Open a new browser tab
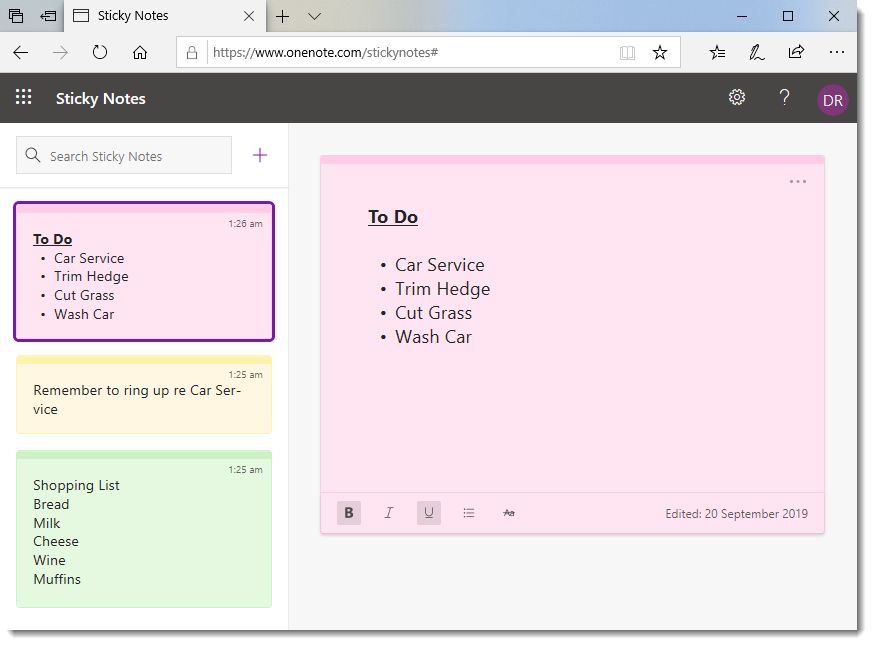Viewport: 872px width, 645px height. [283, 17]
